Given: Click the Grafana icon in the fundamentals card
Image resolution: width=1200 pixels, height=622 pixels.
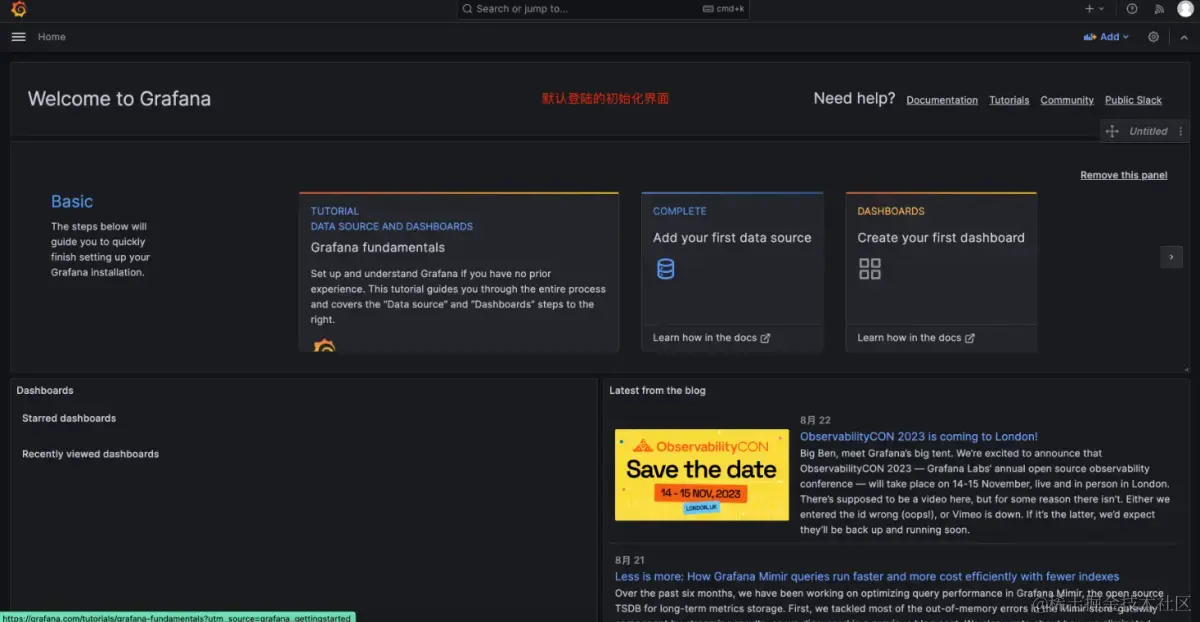Looking at the screenshot, I should point(324,346).
